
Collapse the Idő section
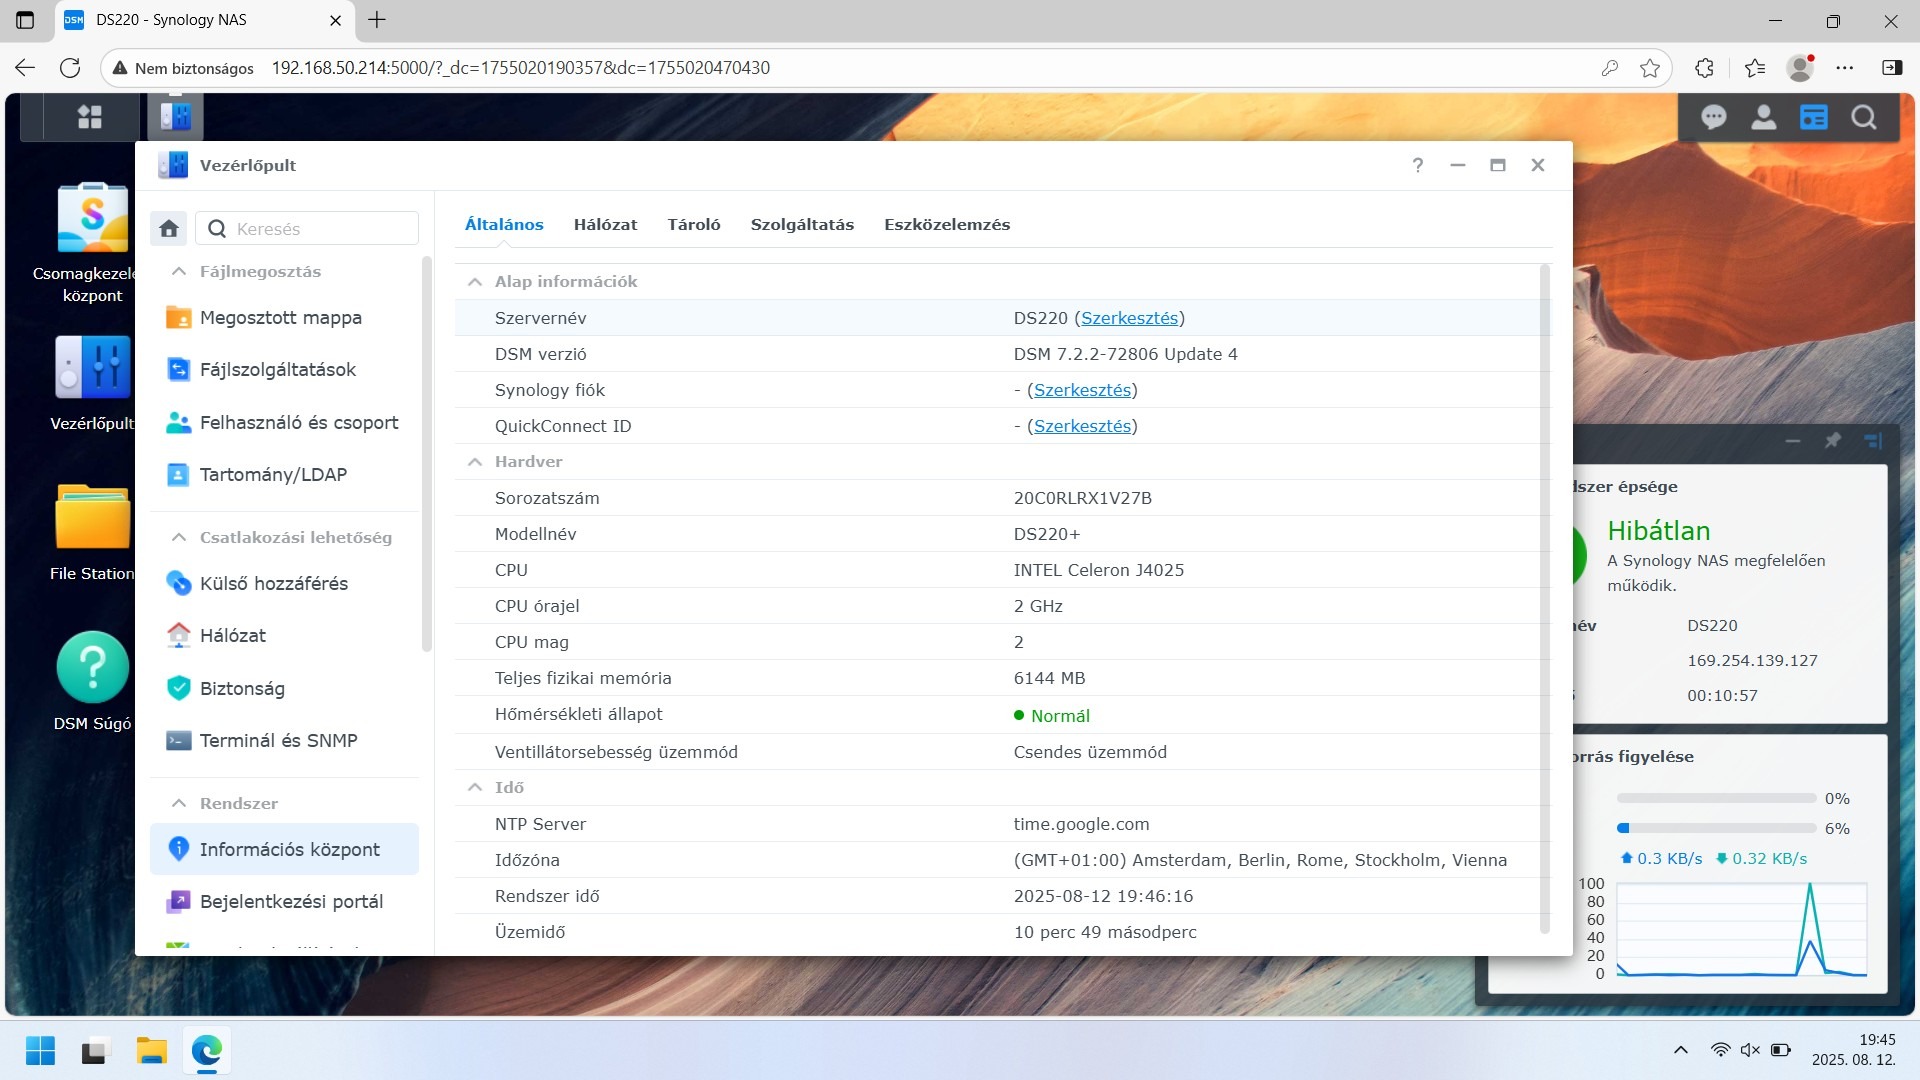tap(475, 788)
